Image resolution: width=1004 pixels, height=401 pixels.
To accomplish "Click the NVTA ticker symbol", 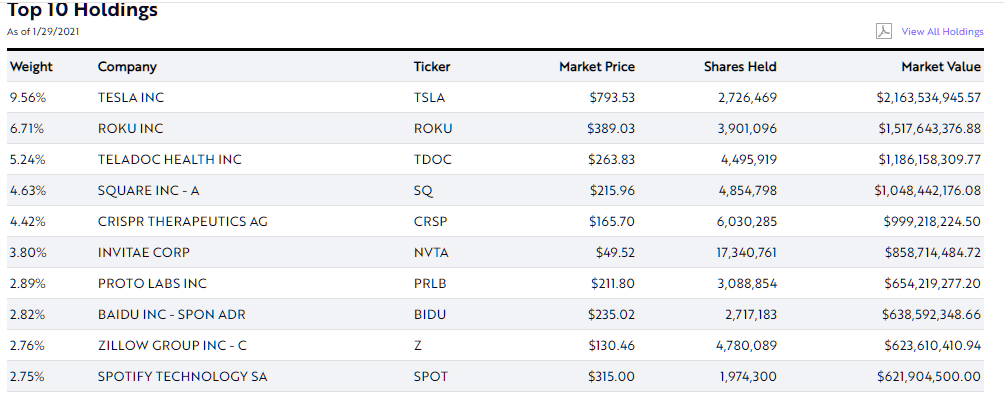I will point(431,253).
